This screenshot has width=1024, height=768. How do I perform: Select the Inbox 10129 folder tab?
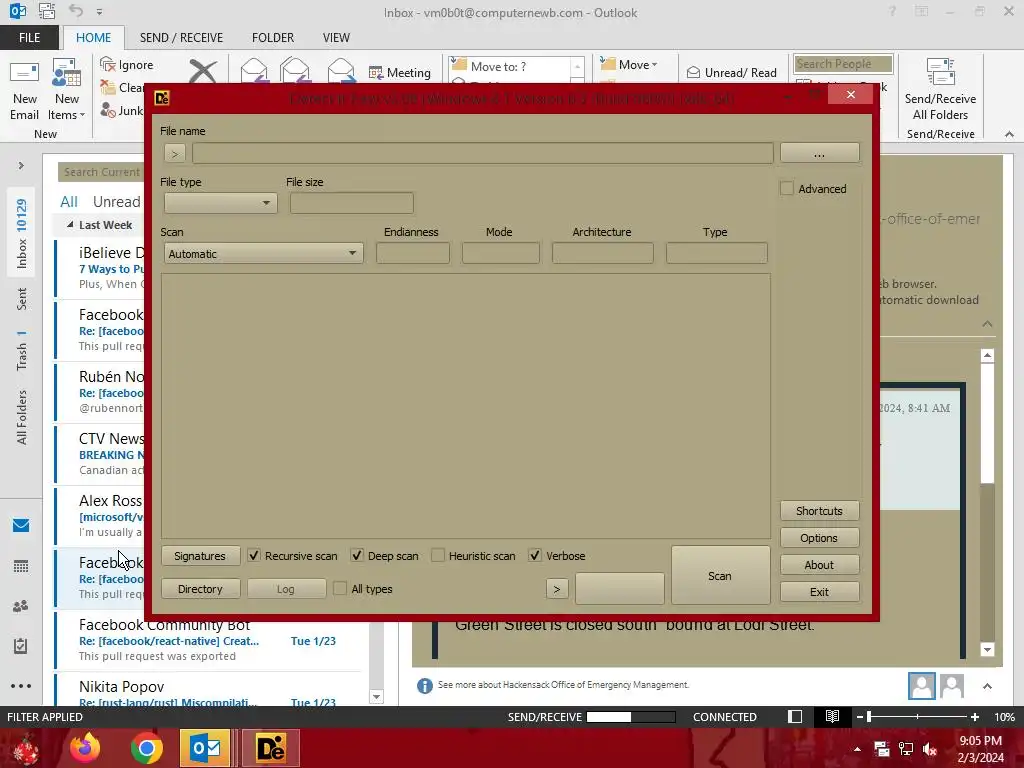[x=22, y=233]
